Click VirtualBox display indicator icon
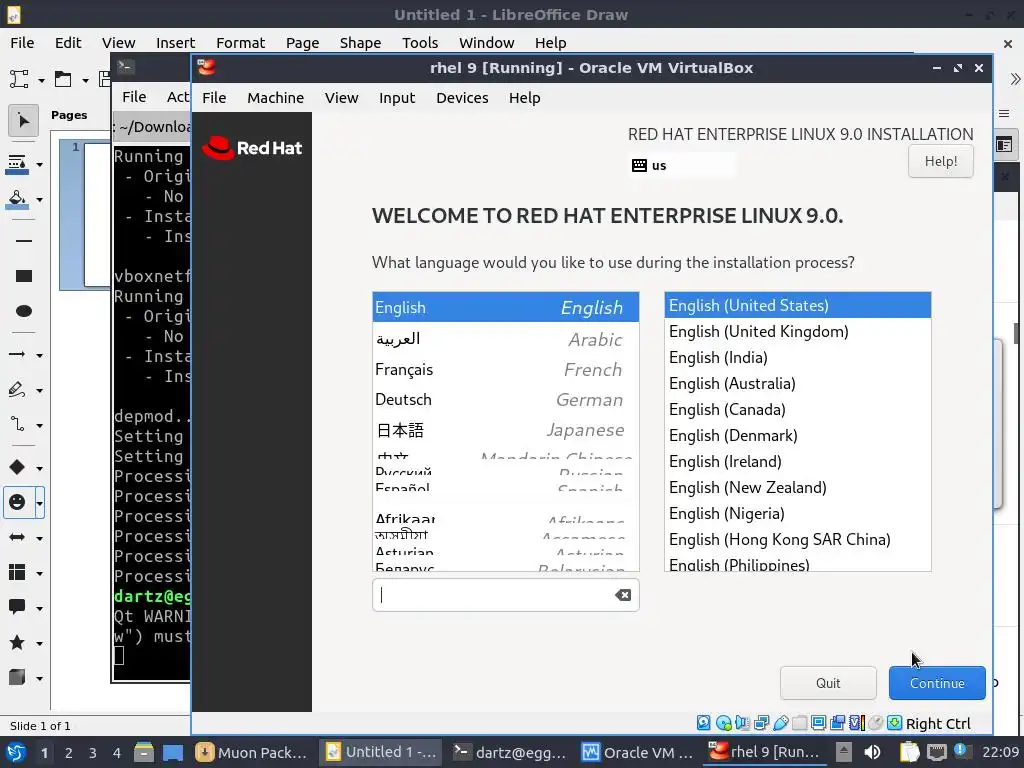The image size is (1024, 768). (818, 723)
